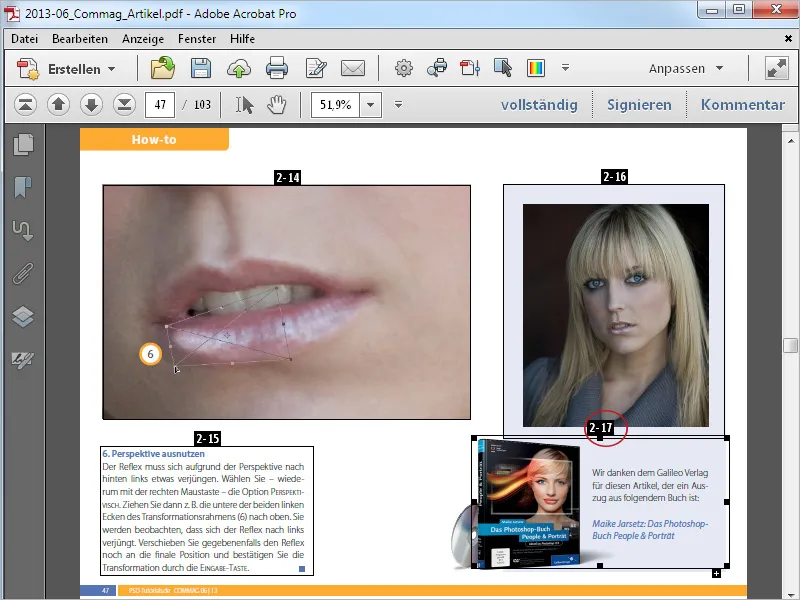Click the Photoshop-Buch book cover image
This screenshot has height=600, width=800.
coord(528,504)
